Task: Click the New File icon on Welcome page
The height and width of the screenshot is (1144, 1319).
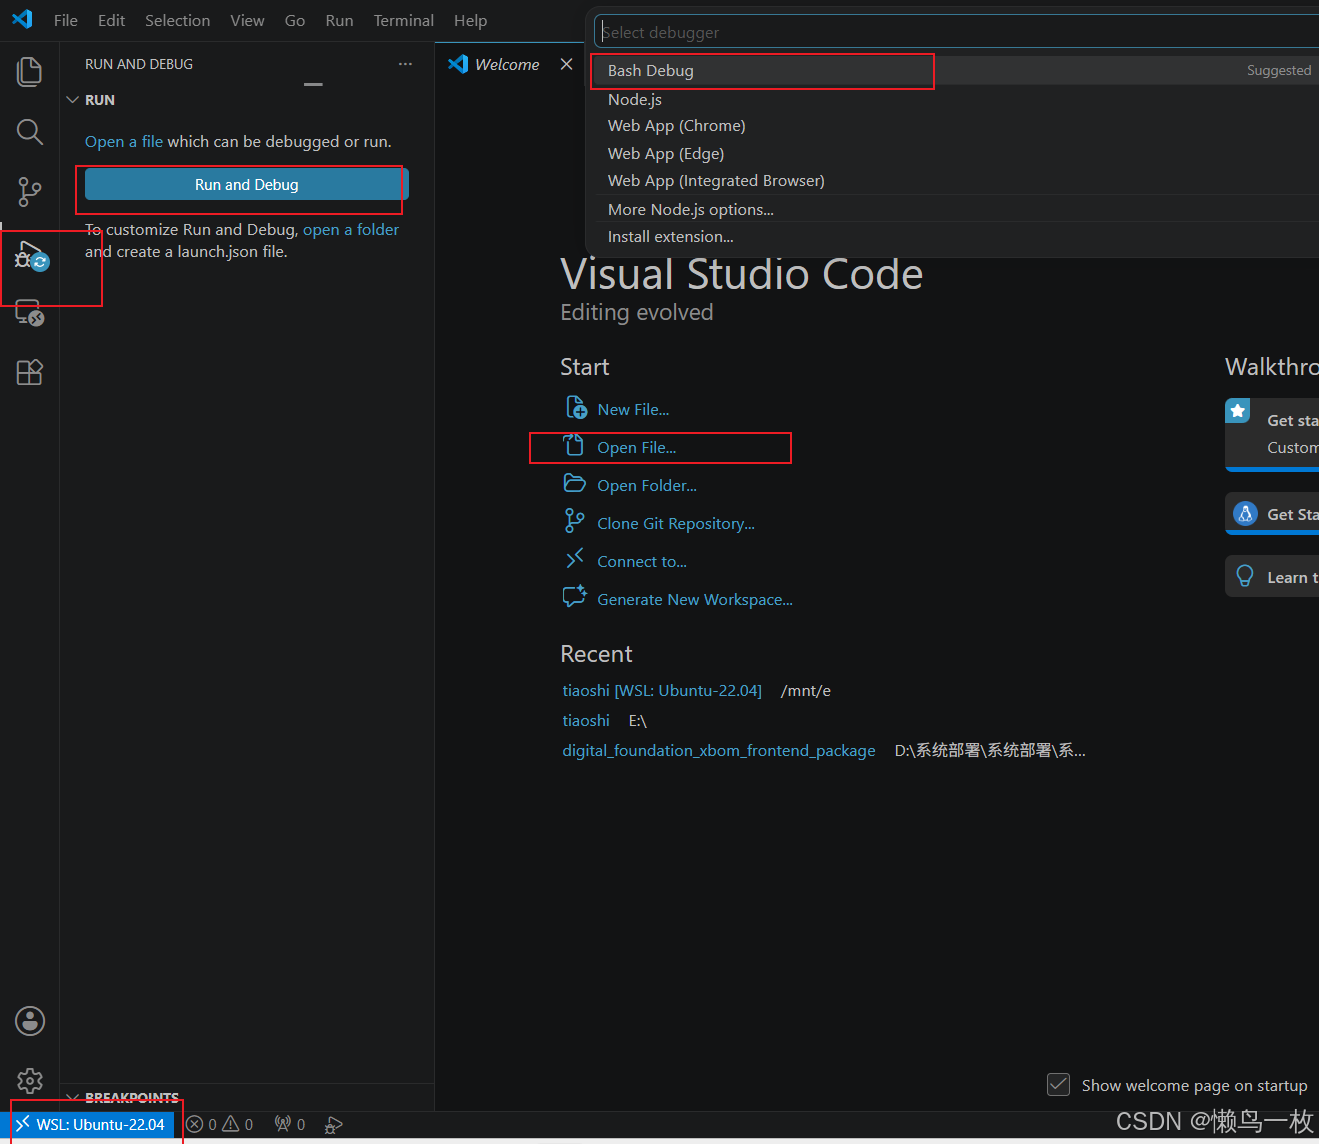Action: pos(576,408)
